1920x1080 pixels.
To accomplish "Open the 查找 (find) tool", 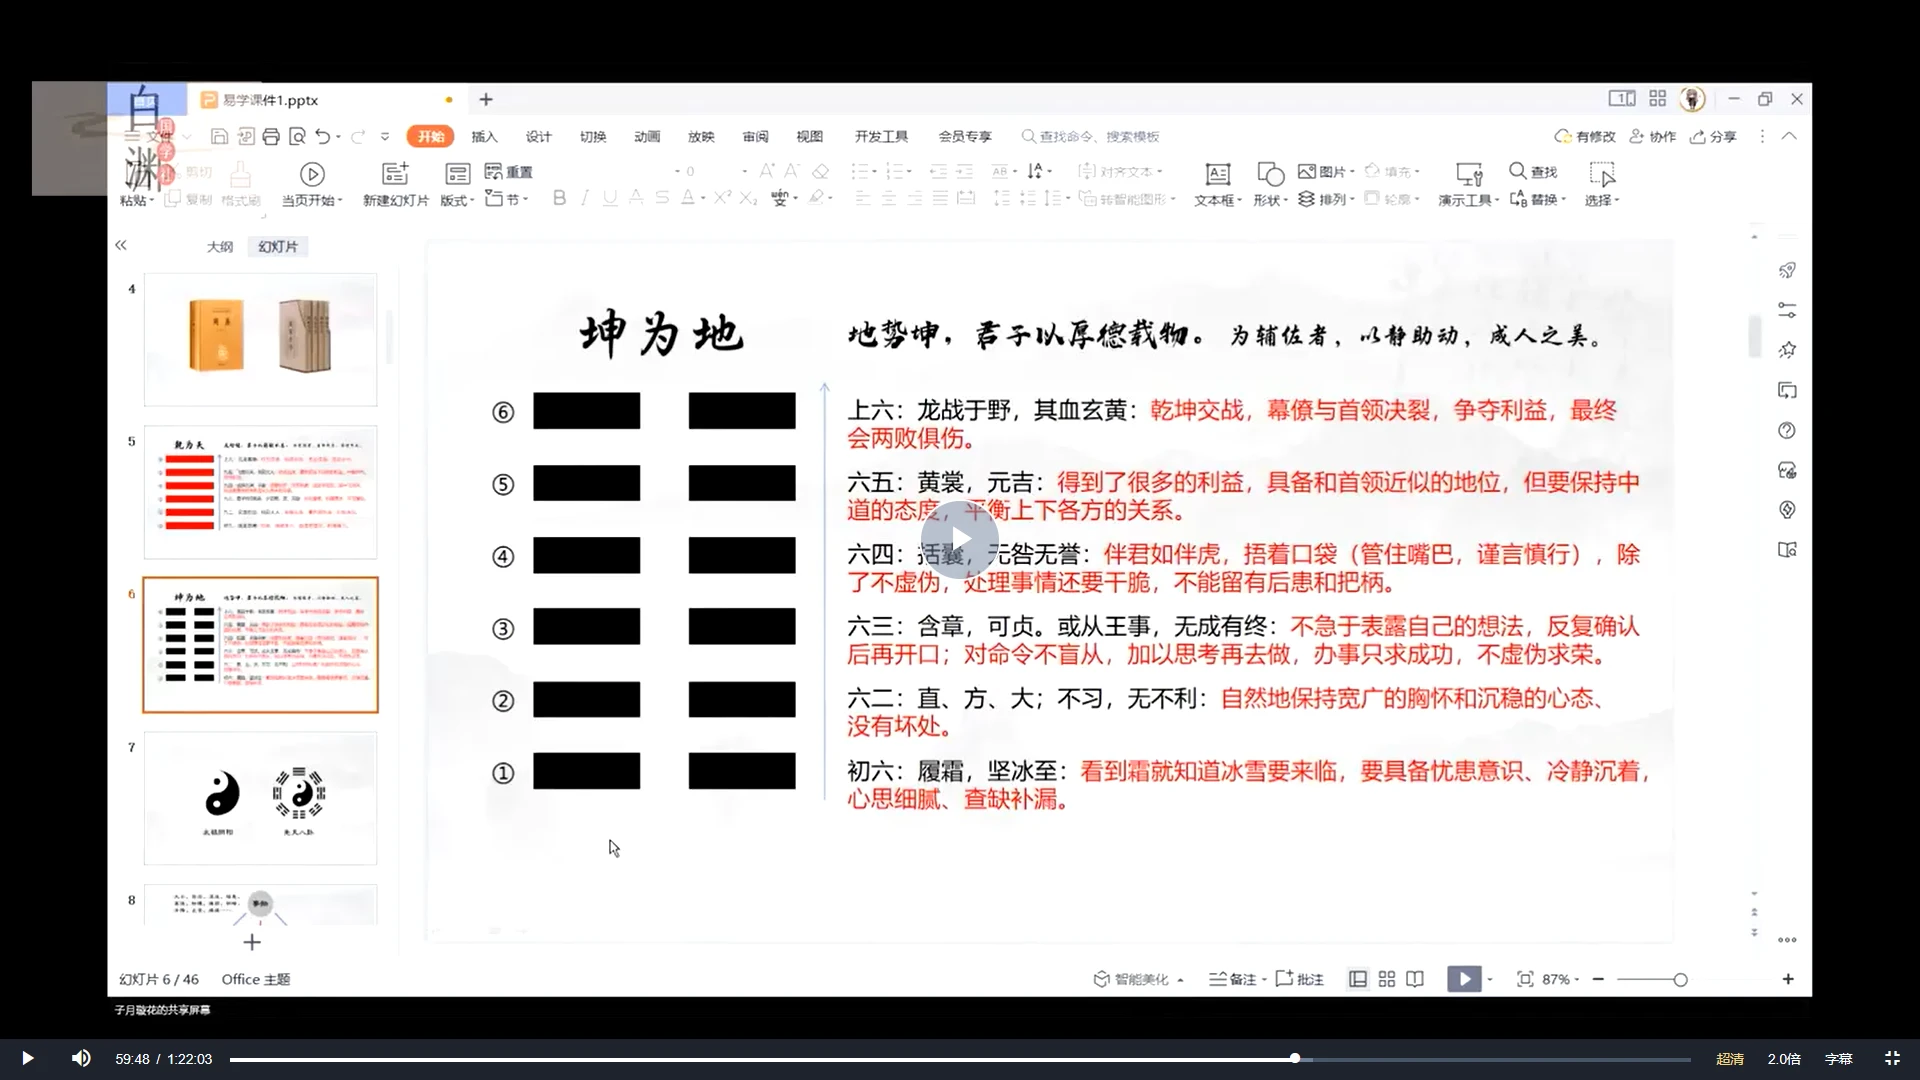I will pyautogui.click(x=1535, y=171).
